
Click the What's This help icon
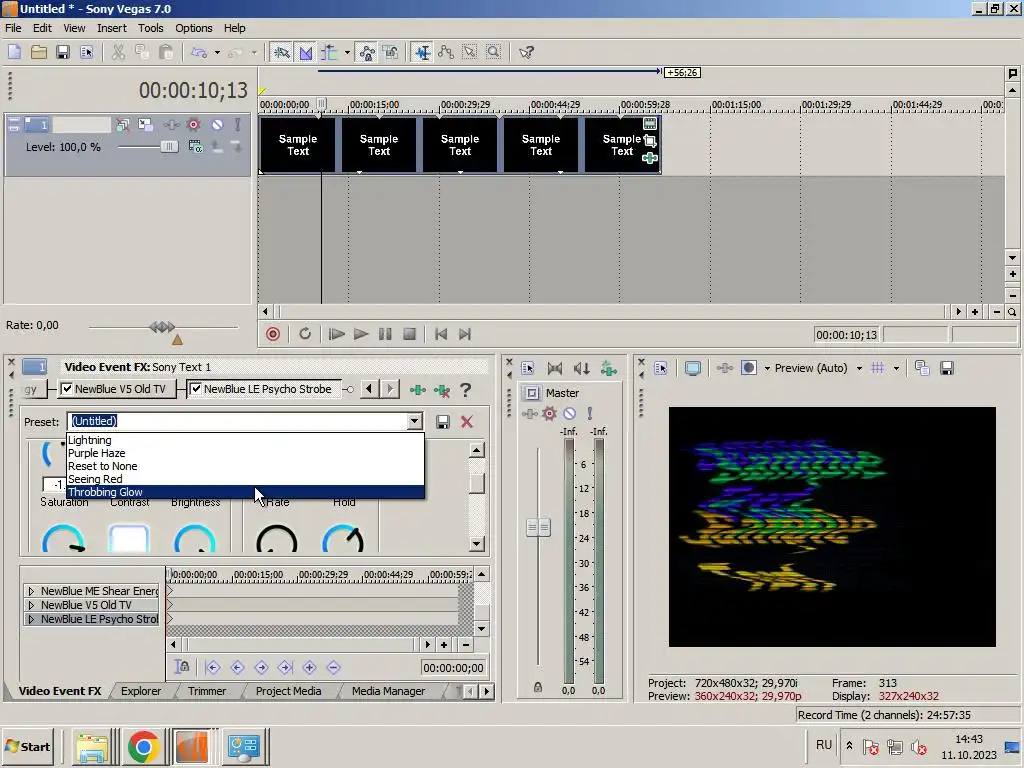[526, 52]
